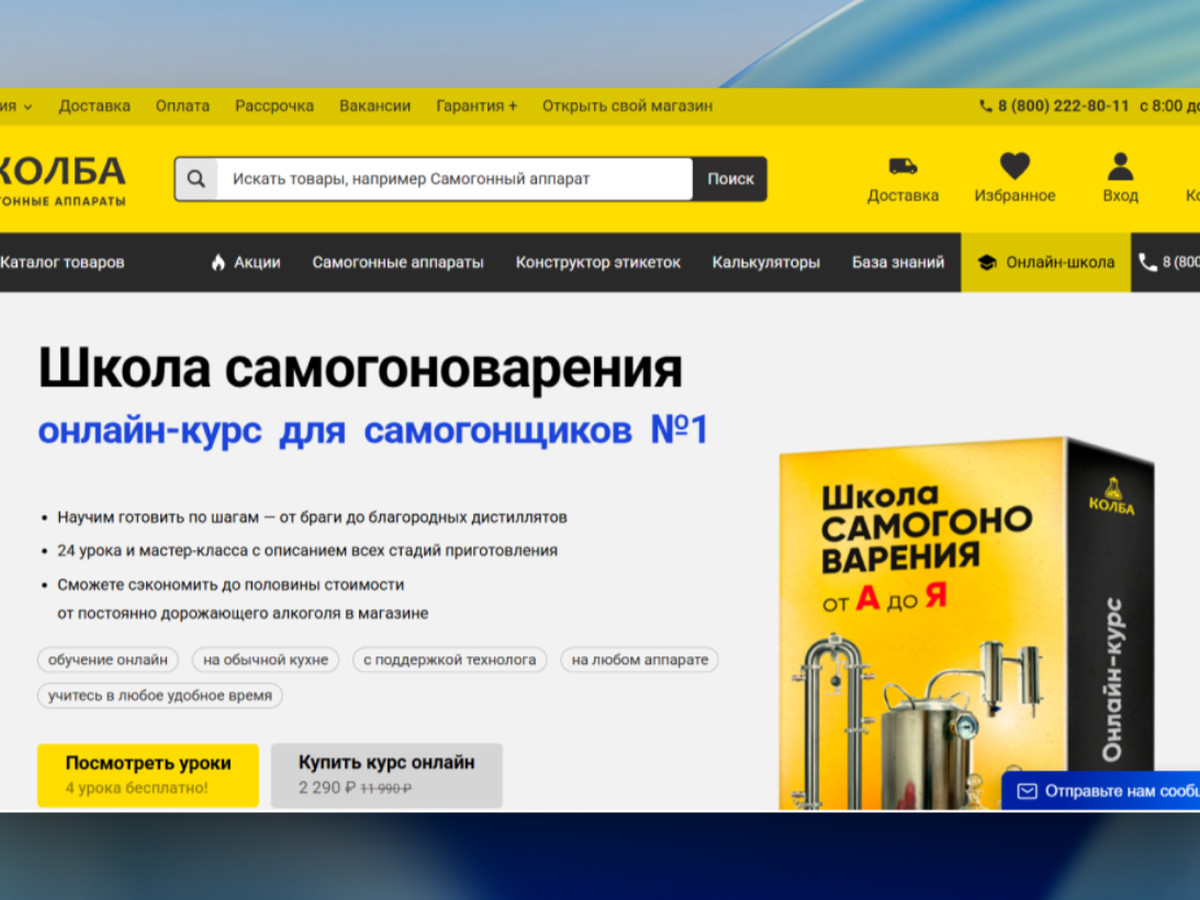Viewport: 1200px width, 900px height.
Task: Select Самогонные аппараты menu item
Action: 398,262
